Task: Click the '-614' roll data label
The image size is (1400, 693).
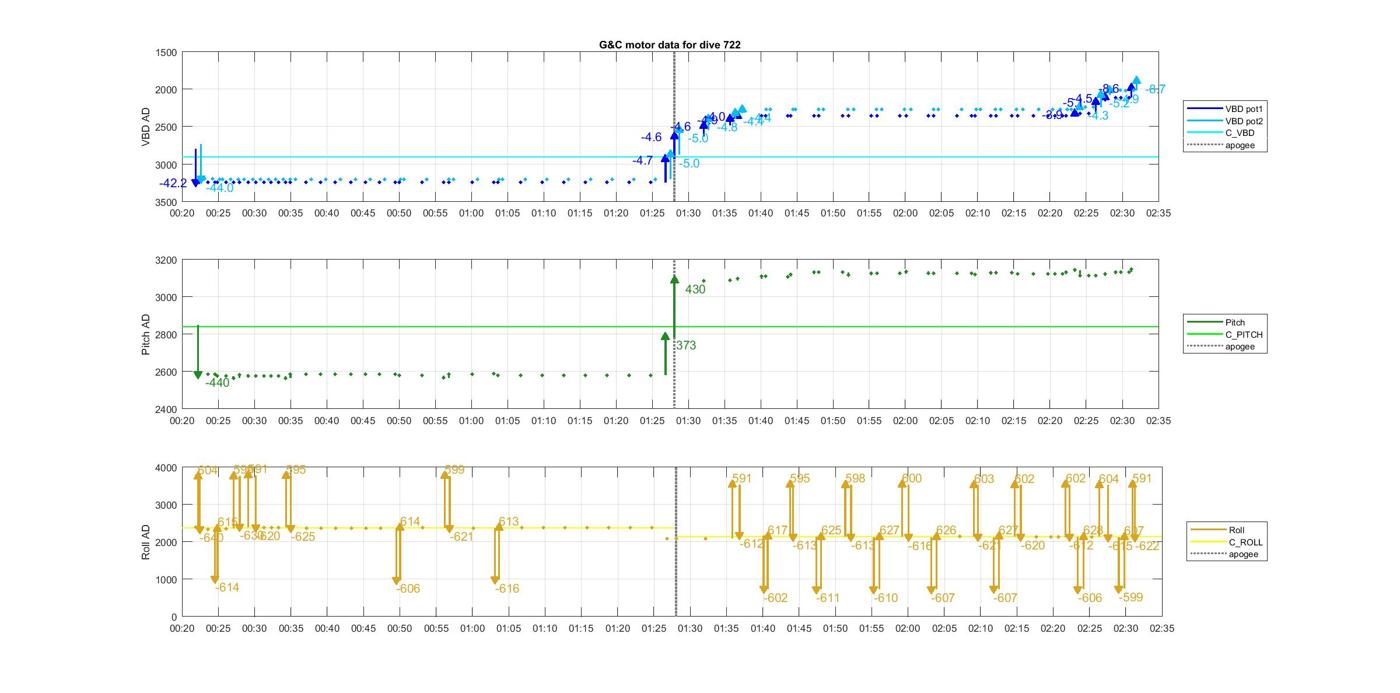Action: (227, 587)
